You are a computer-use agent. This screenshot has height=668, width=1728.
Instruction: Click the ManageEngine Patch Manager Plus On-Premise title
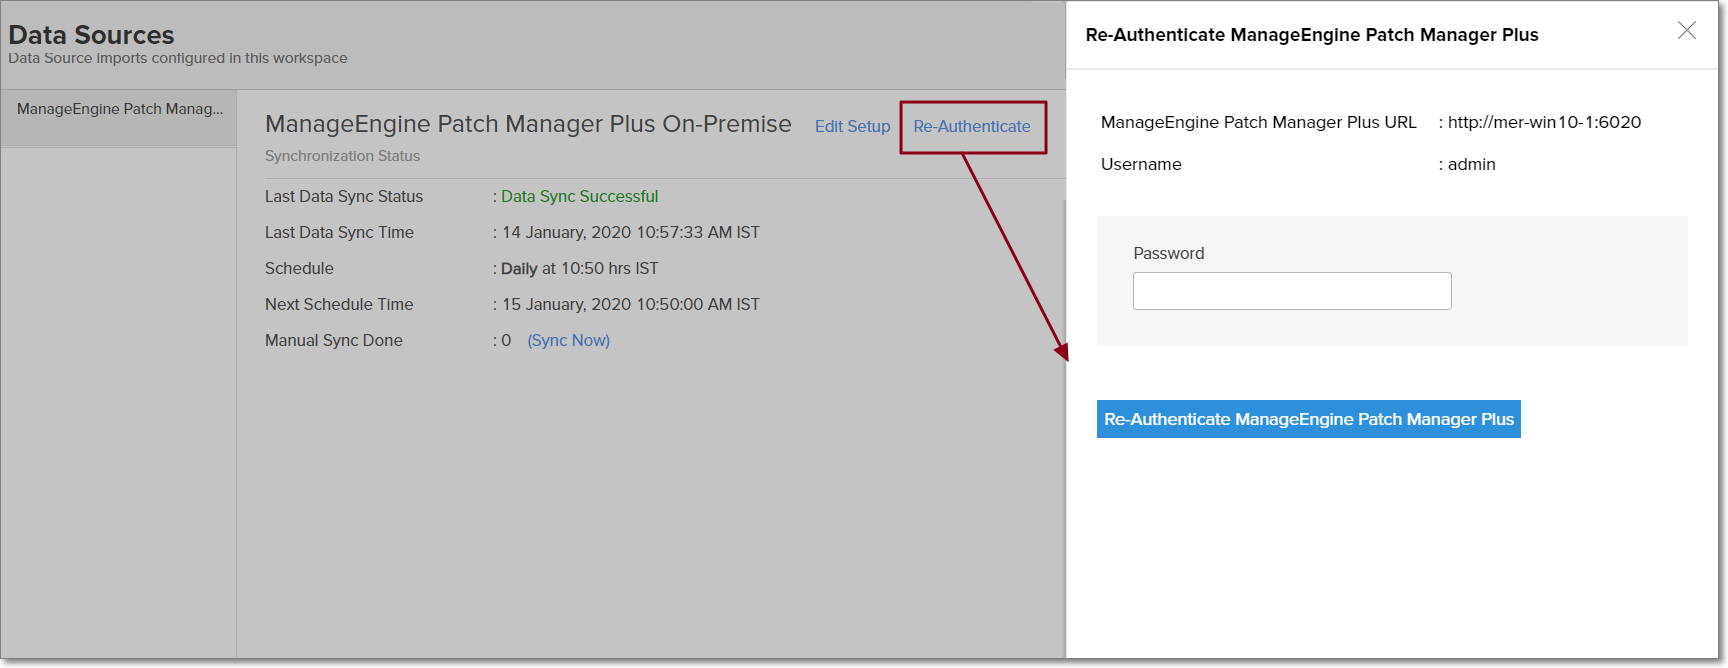[x=528, y=124]
